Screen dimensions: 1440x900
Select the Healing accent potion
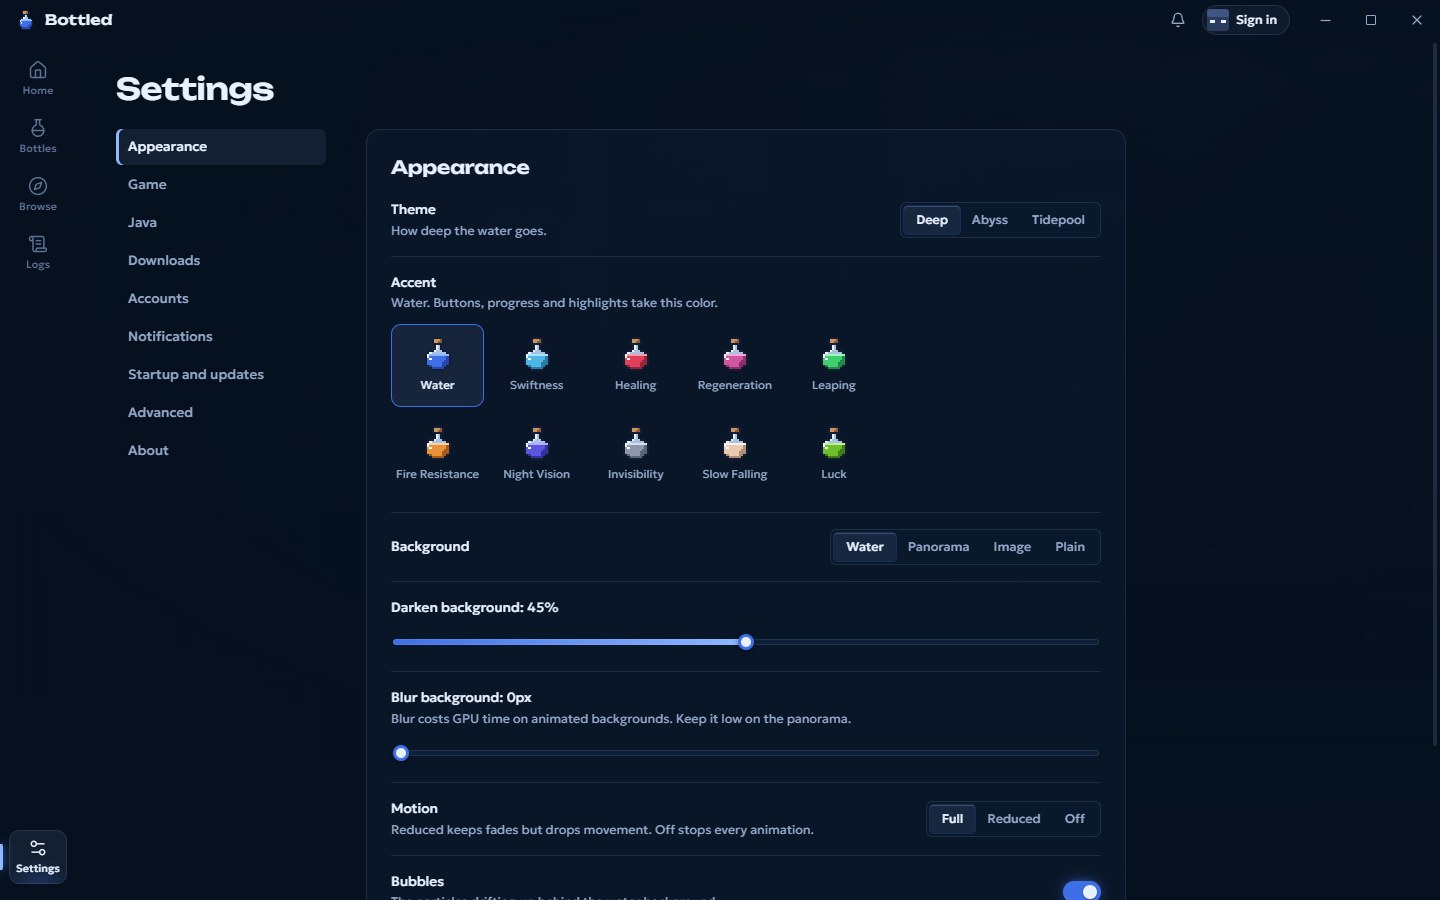click(x=636, y=365)
